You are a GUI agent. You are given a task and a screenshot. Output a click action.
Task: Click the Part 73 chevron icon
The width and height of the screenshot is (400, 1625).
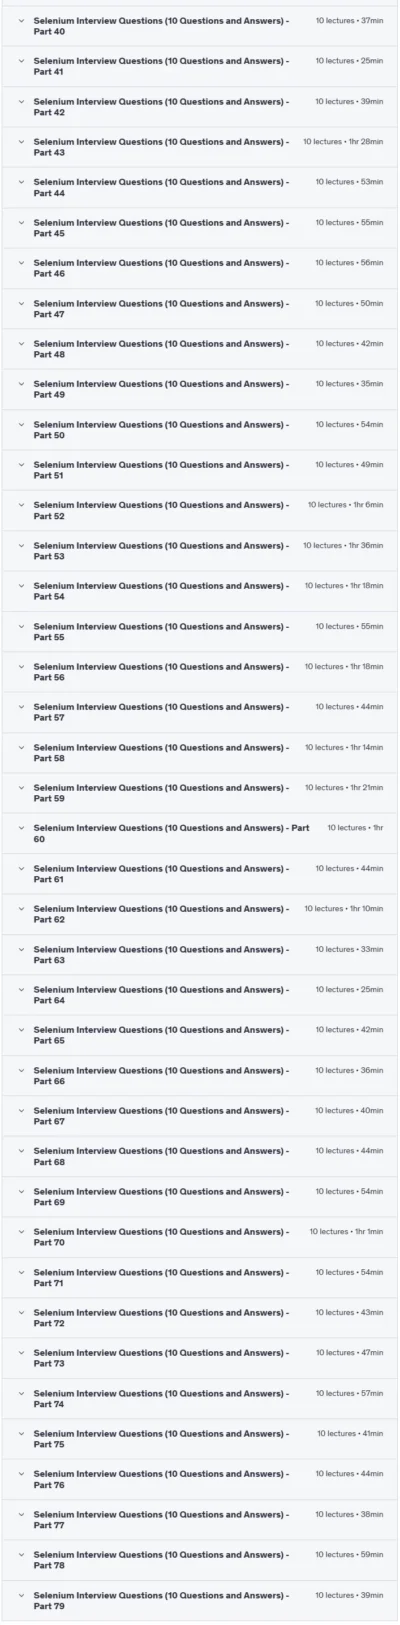tap(21, 1353)
